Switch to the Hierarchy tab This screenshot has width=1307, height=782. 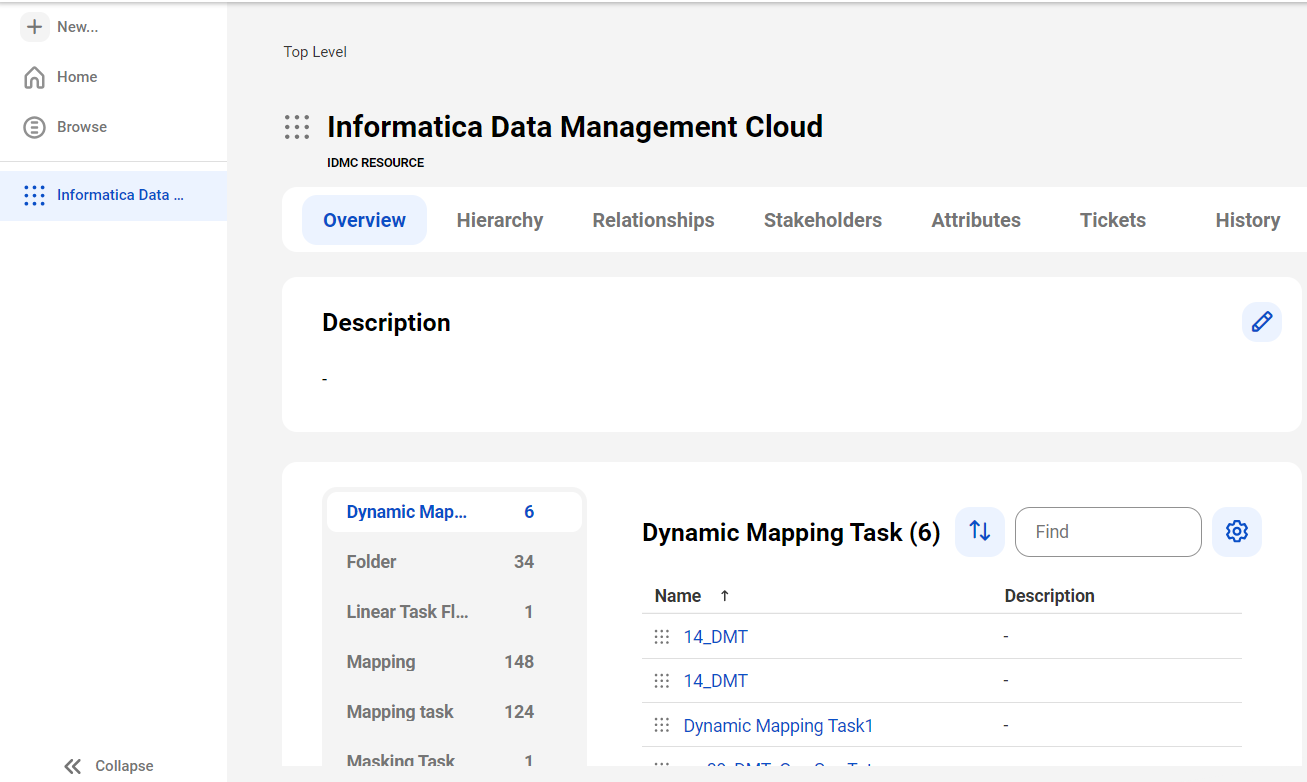pos(500,220)
